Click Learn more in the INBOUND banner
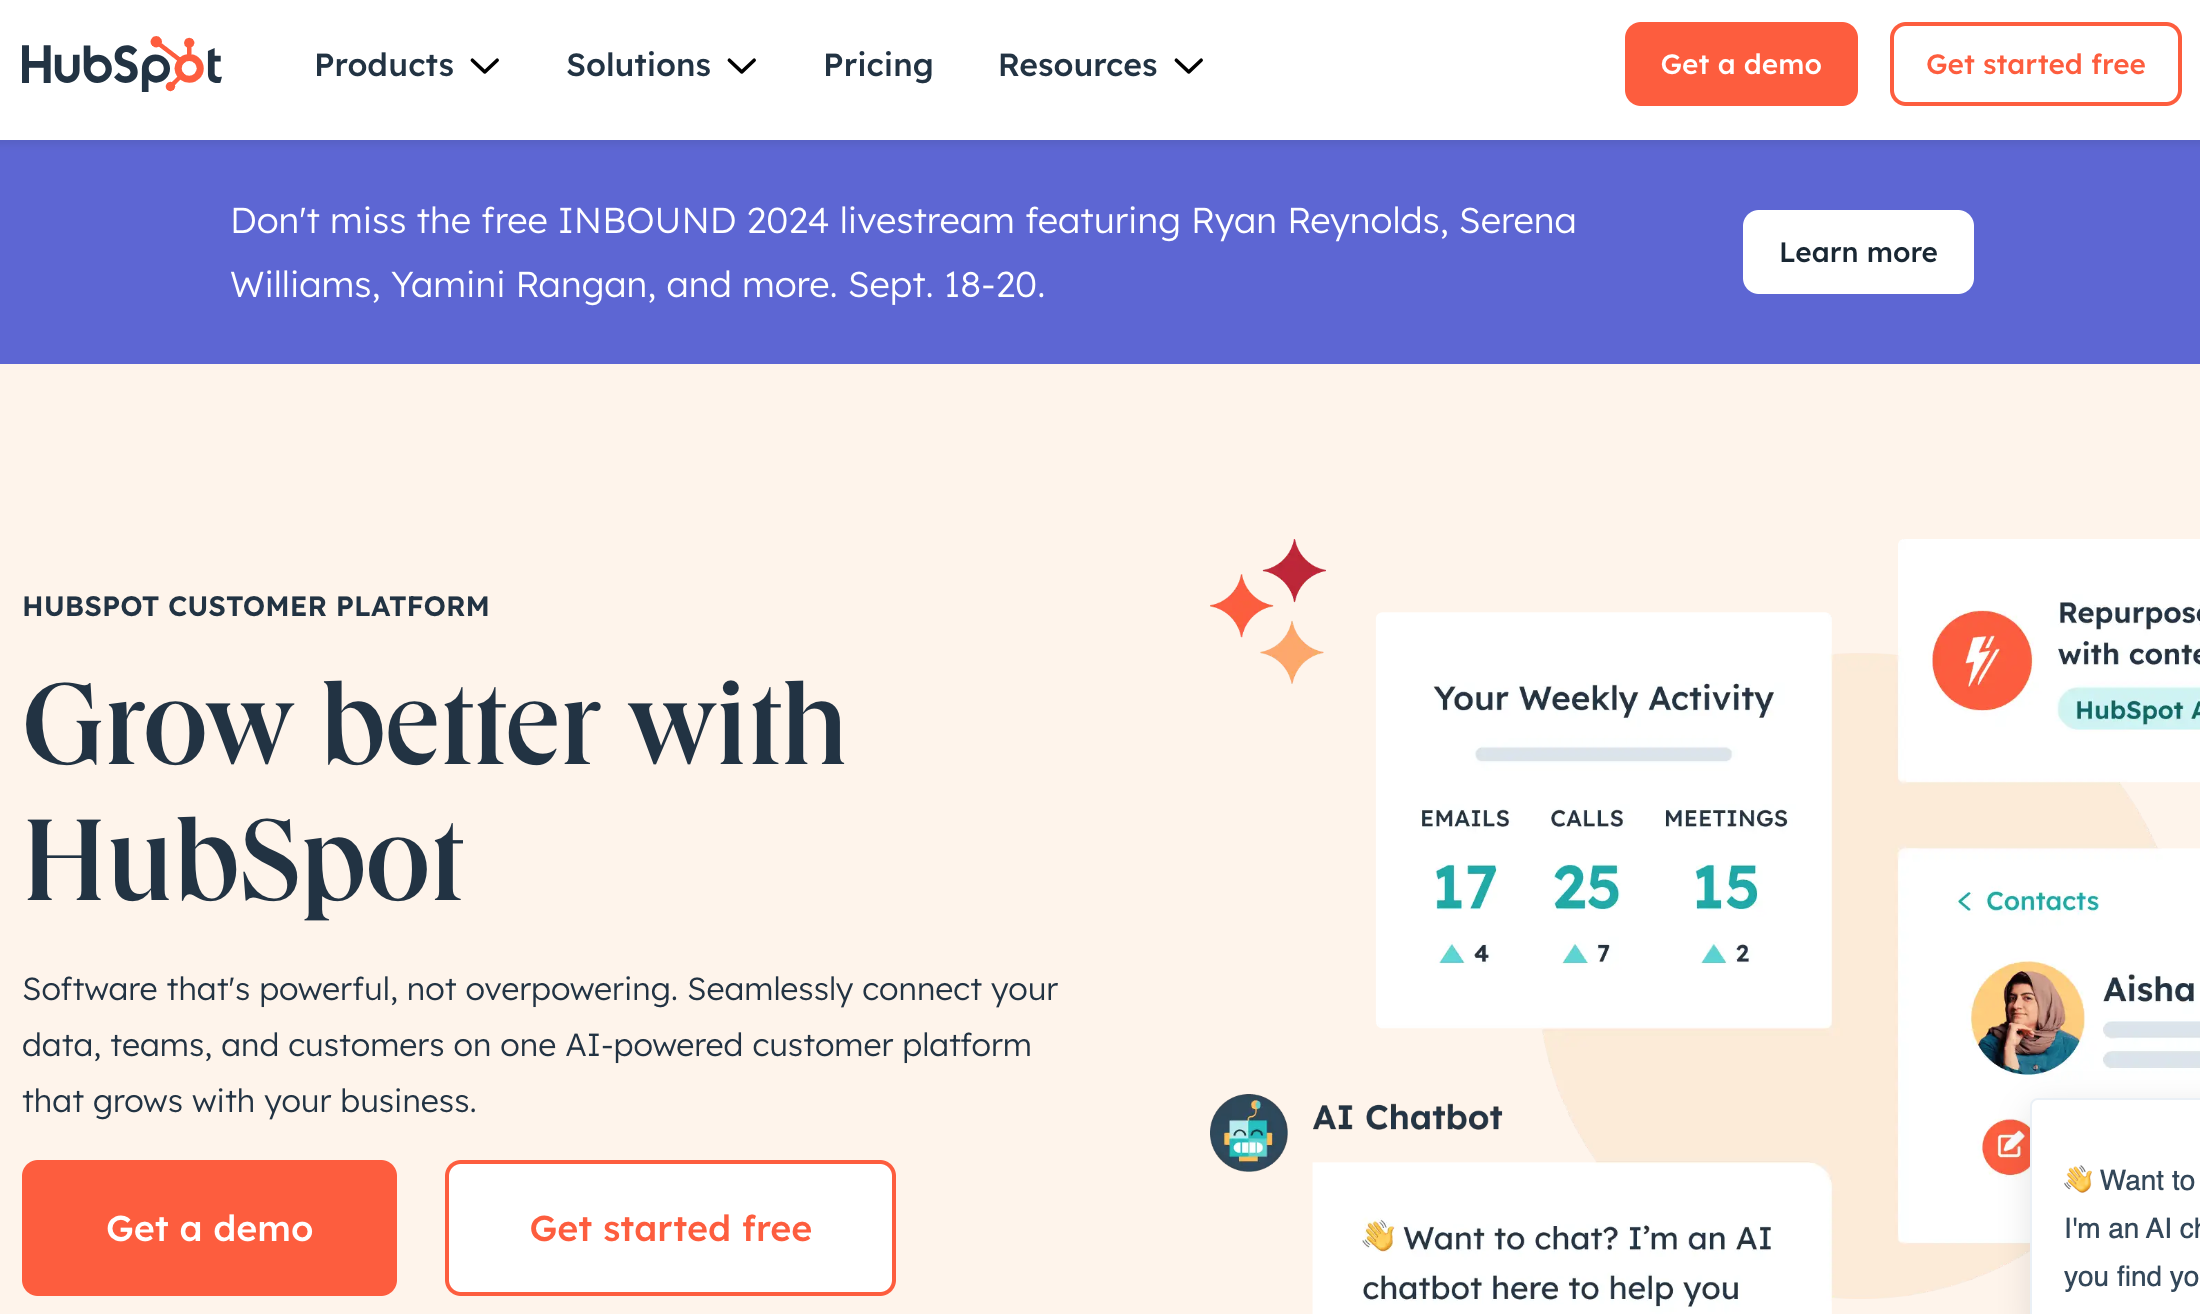 point(1858,252)
